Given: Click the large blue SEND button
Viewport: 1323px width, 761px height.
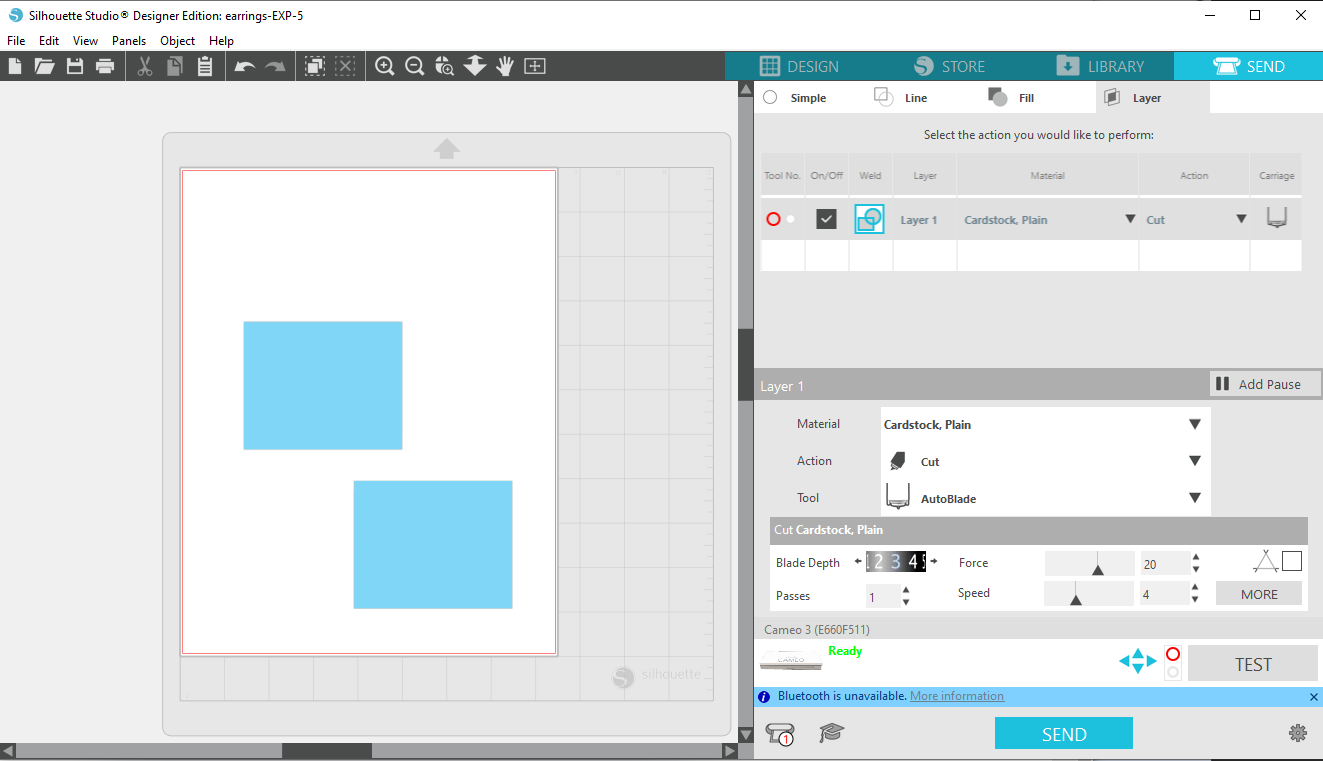Looking at the screenshot, I should pos(1064,733).
